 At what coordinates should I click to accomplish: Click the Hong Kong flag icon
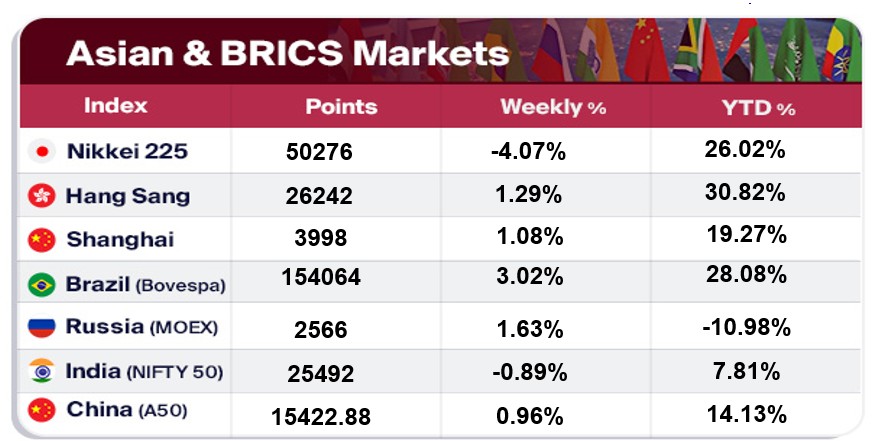pyautogui.click(x=43, y=197)
